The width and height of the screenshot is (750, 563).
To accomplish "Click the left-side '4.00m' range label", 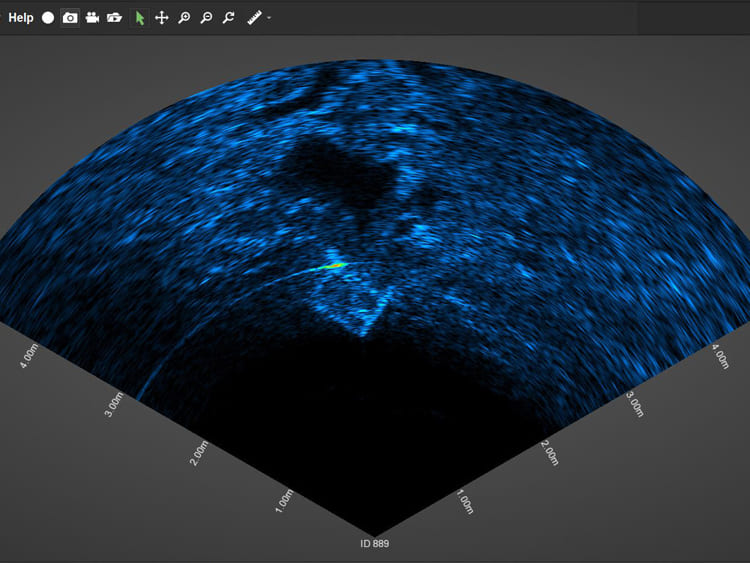I will (29, 356).
